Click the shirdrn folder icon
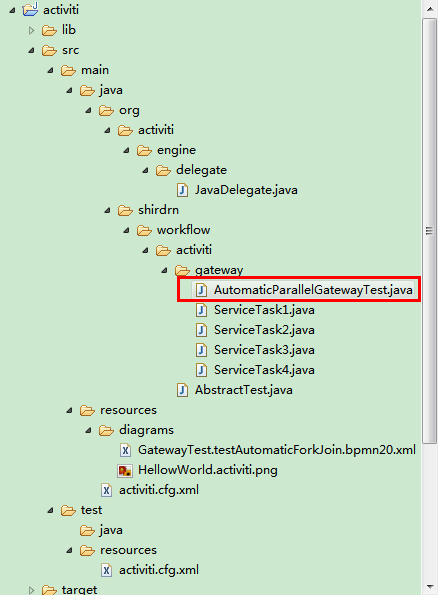The width and height of the screenshot is (445, 595). point(125,210)
